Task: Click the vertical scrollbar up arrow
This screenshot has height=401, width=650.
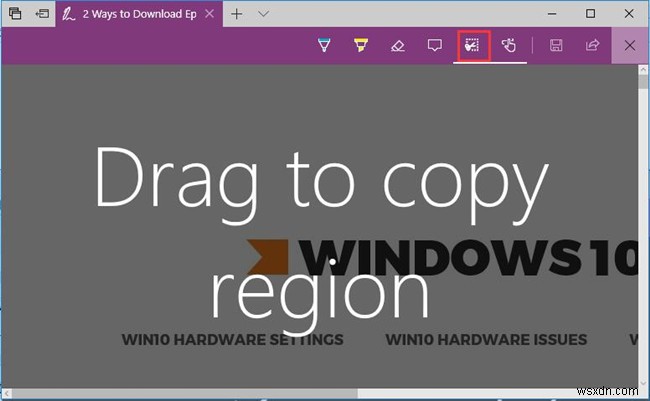Action: tap(643, 70)
